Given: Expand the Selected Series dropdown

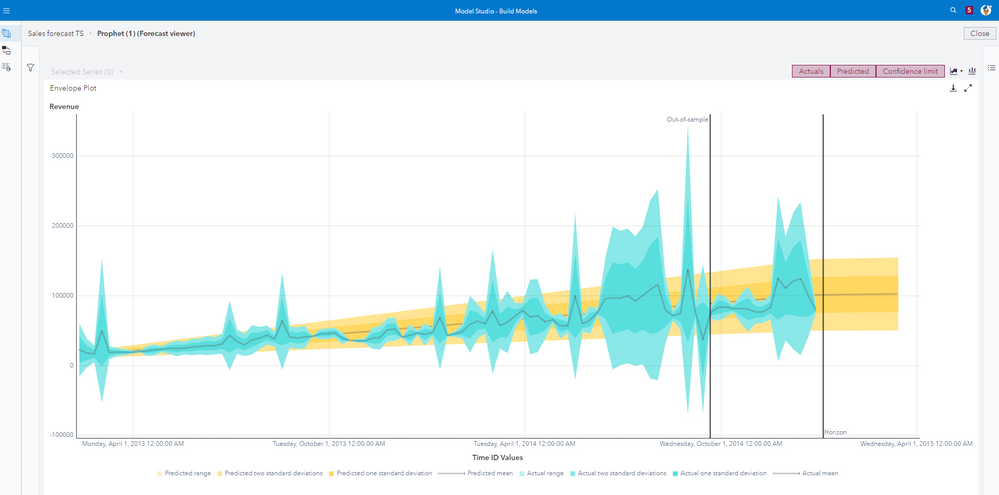Looking at the screenshot, I should click(x=121, y=72).
